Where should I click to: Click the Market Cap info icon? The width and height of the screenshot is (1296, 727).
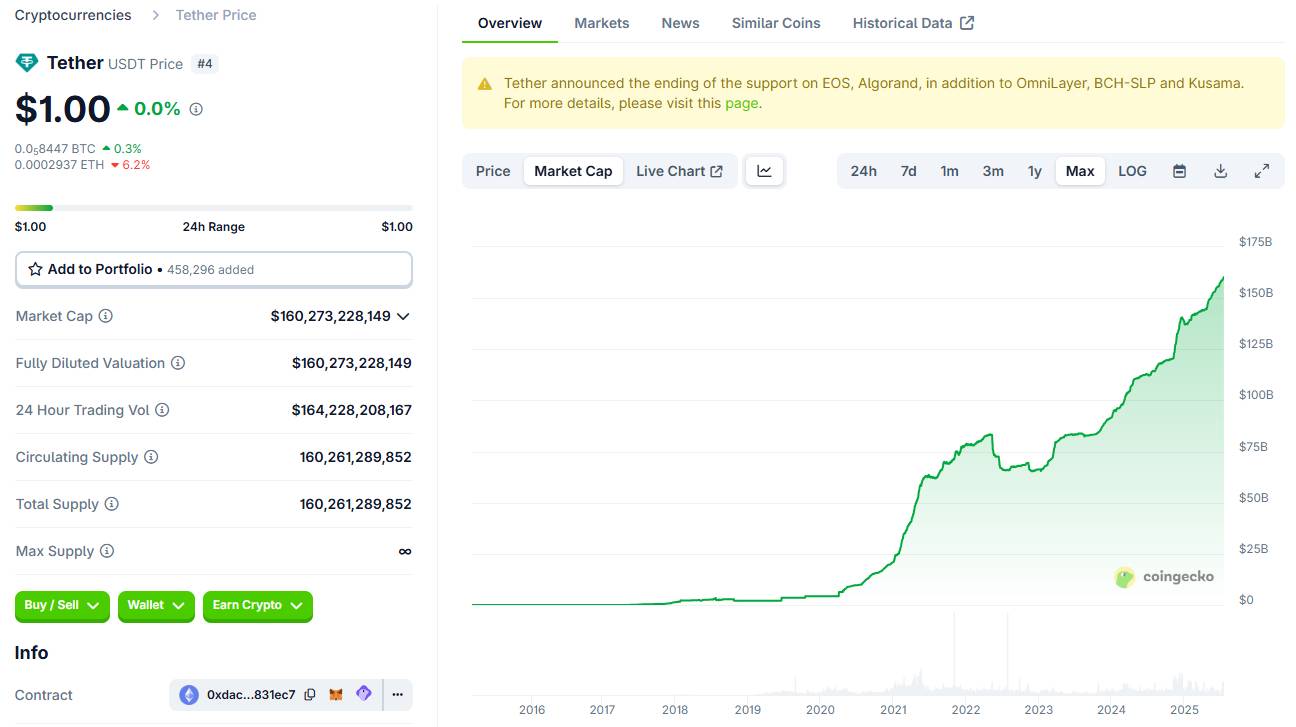tap(105, 316)
